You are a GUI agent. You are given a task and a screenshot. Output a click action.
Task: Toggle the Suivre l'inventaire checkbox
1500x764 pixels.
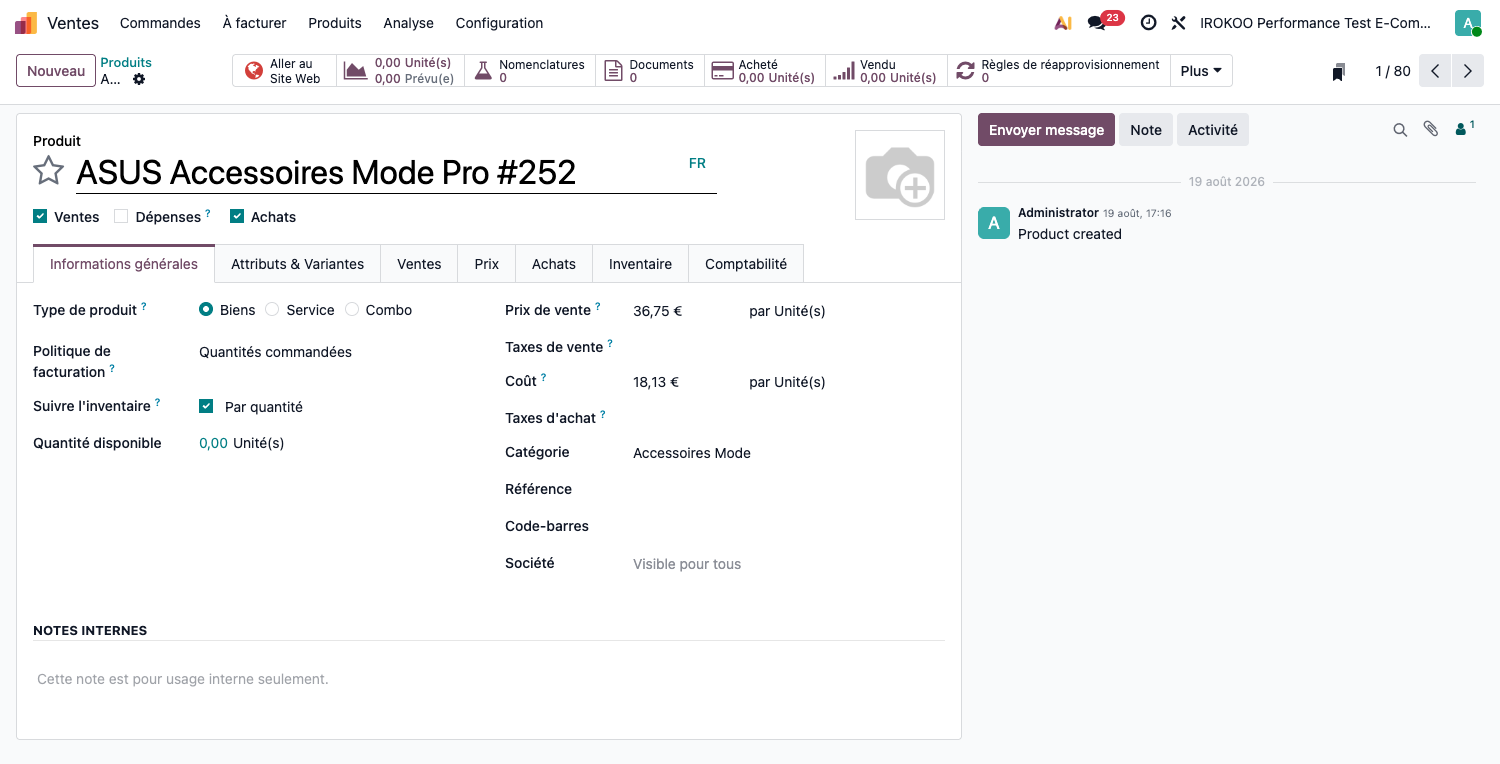[x=206, y=406]
